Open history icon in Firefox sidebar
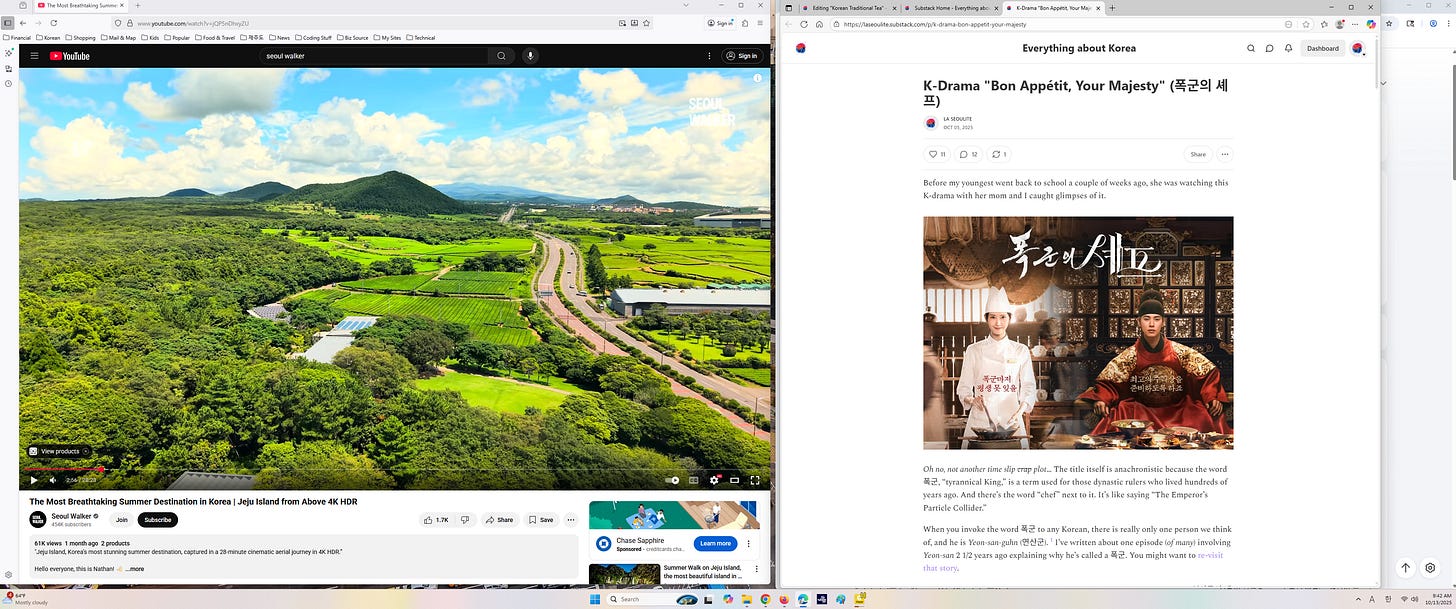The width and height of the screenshot is (1456, 609). 8,83
